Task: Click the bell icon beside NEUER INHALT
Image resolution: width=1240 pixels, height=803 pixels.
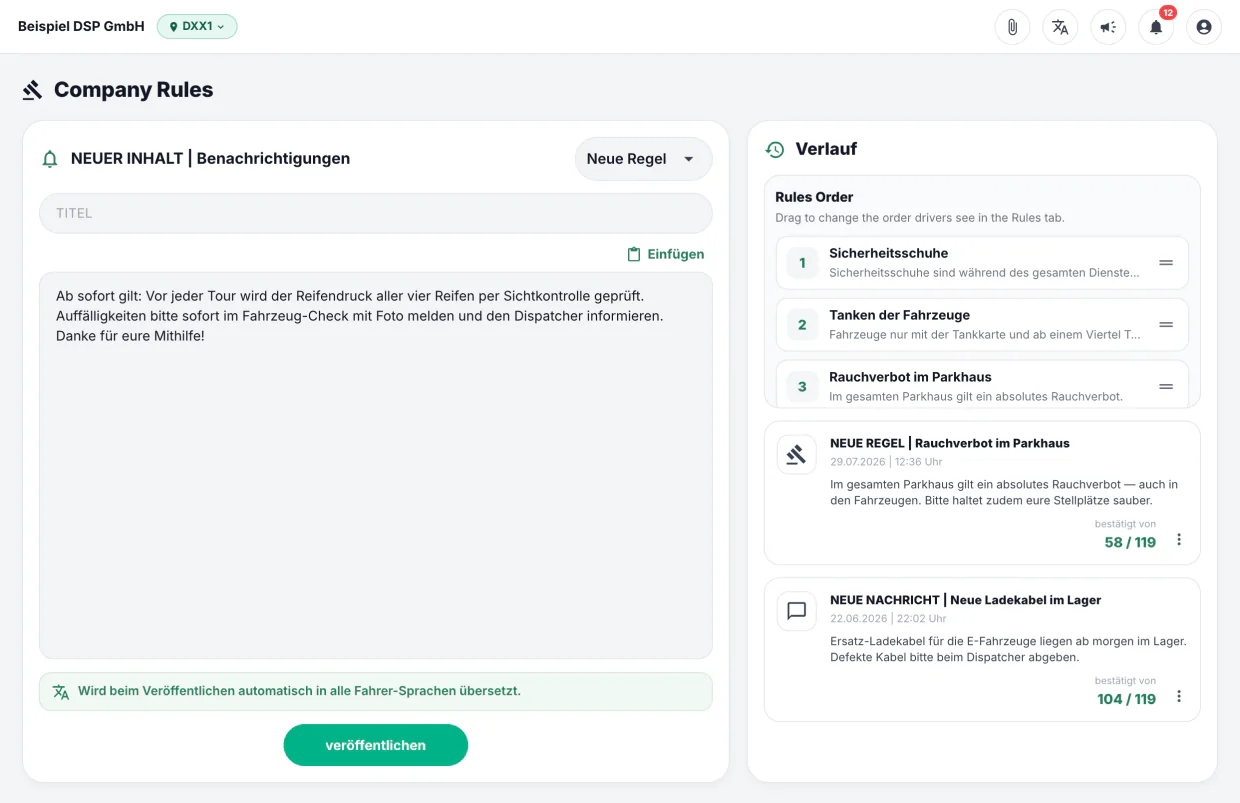Action: coord(50,159)
